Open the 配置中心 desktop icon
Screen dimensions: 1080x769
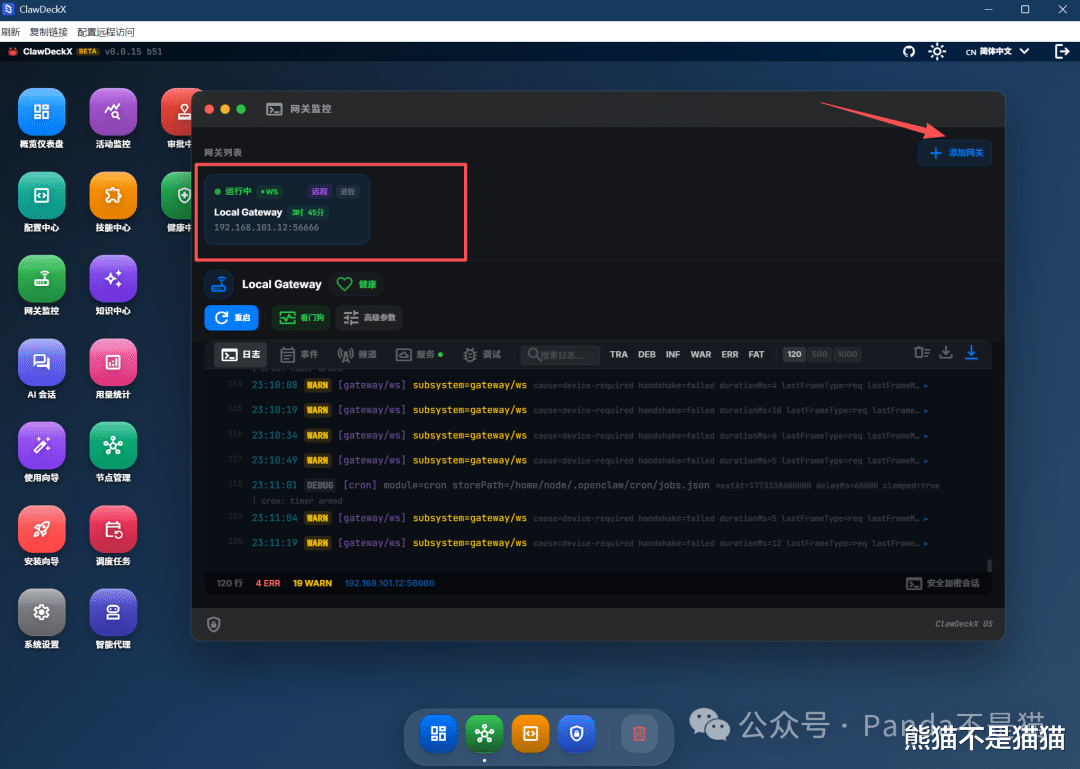(x=41, y=196)
